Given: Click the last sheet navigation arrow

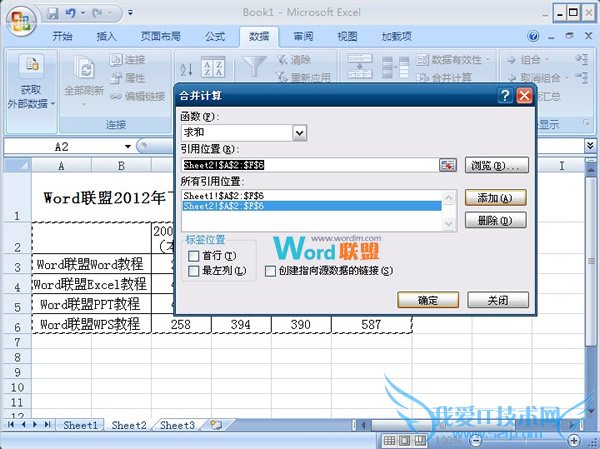Looking at the screenshot, I should click(47, 425).
